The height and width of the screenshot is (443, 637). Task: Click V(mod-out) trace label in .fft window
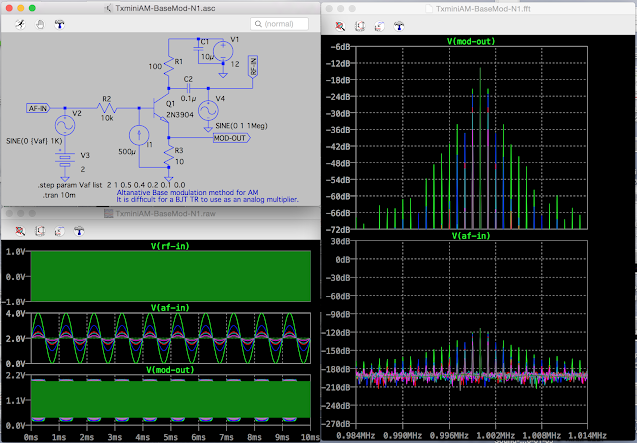point(471,41)
